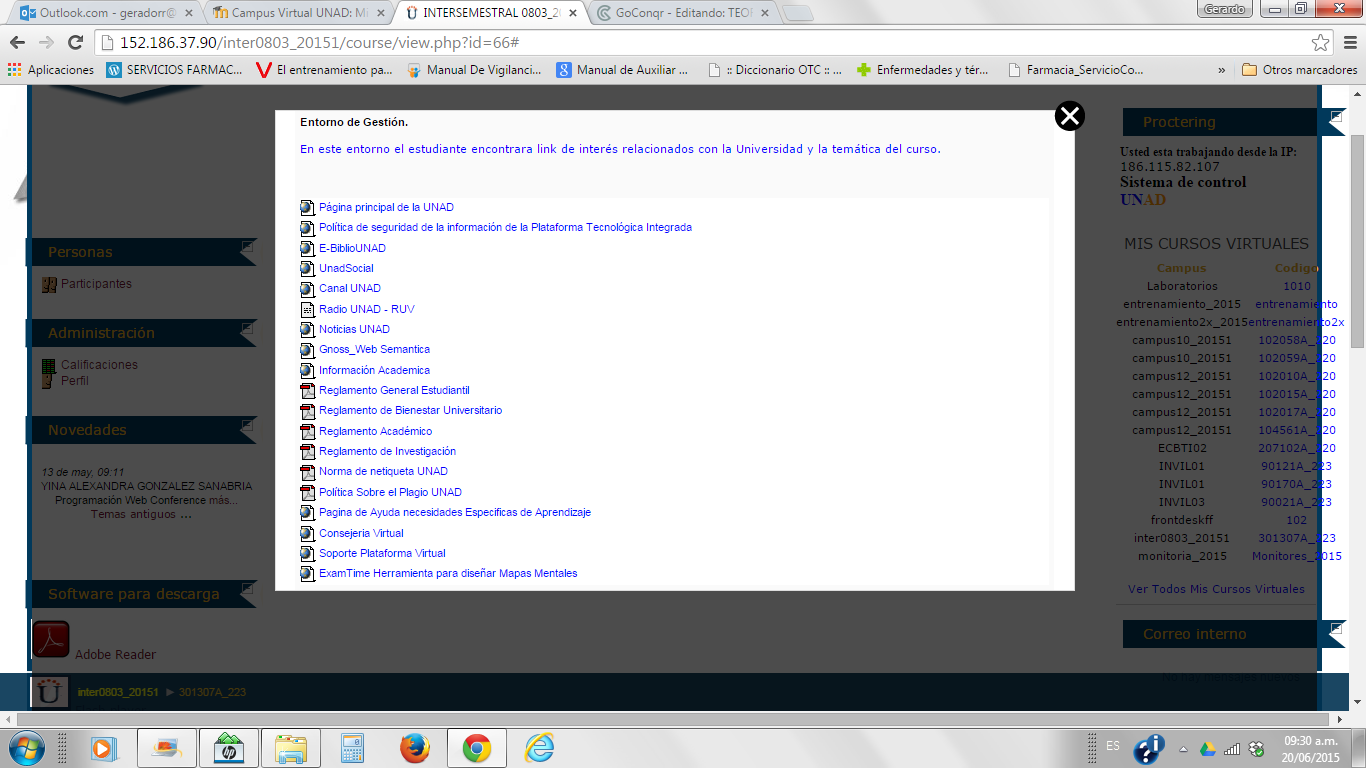The width and height of the screenshot is (1366, 768).
Task: Open Ver Todos Mis Cursos Virtuales
Action: tap(1216, 589)
